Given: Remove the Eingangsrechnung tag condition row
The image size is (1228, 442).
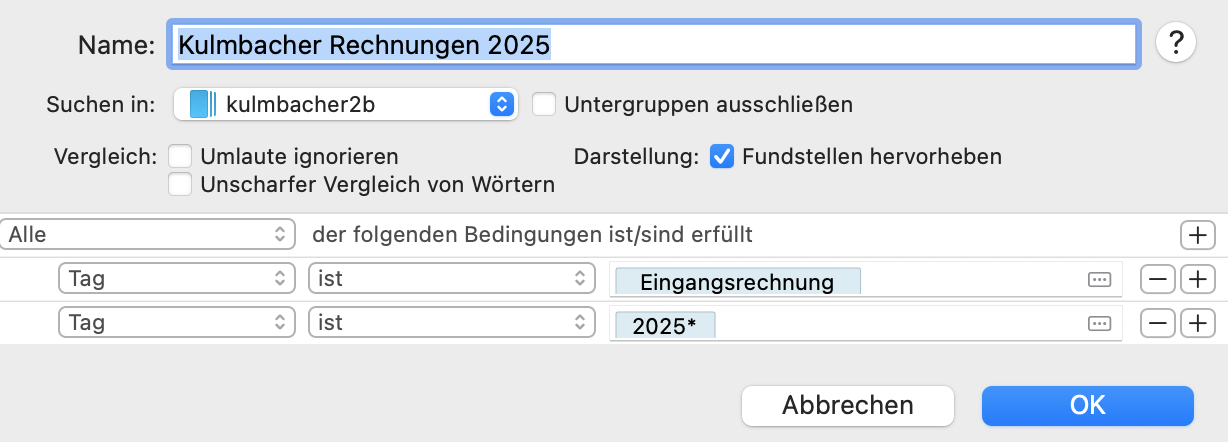Looking at the screenshot, I should [x=1160, y=280].
